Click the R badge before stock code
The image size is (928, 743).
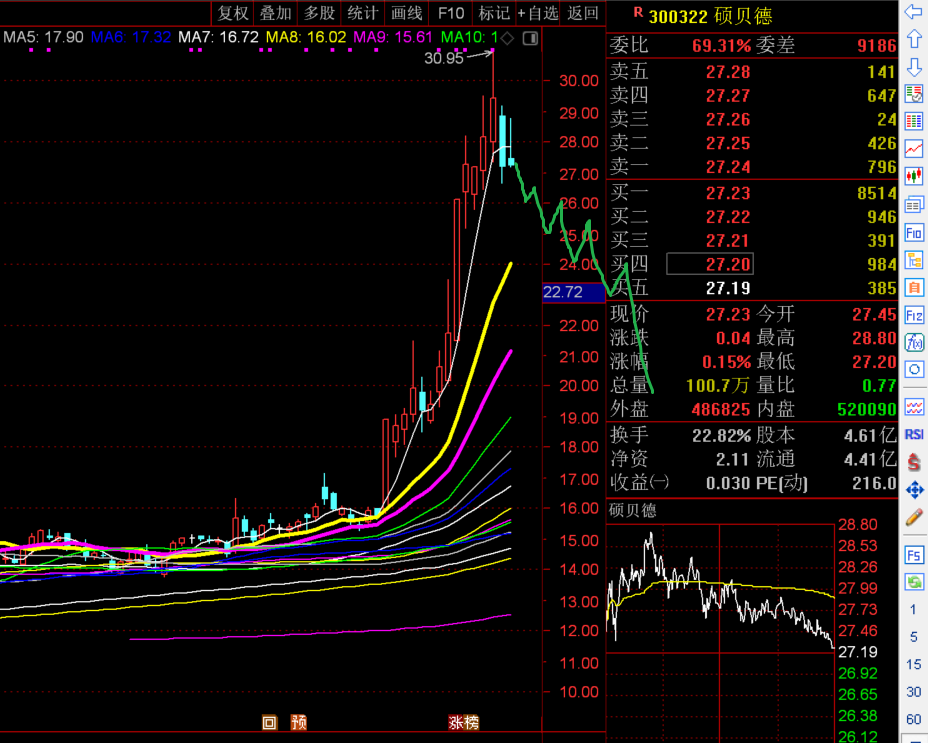[638, 12]
